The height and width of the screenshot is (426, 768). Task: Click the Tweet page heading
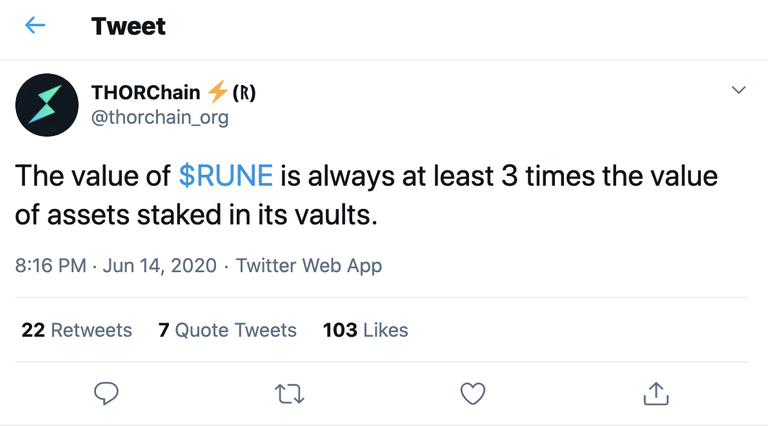[x=128, y=26]
